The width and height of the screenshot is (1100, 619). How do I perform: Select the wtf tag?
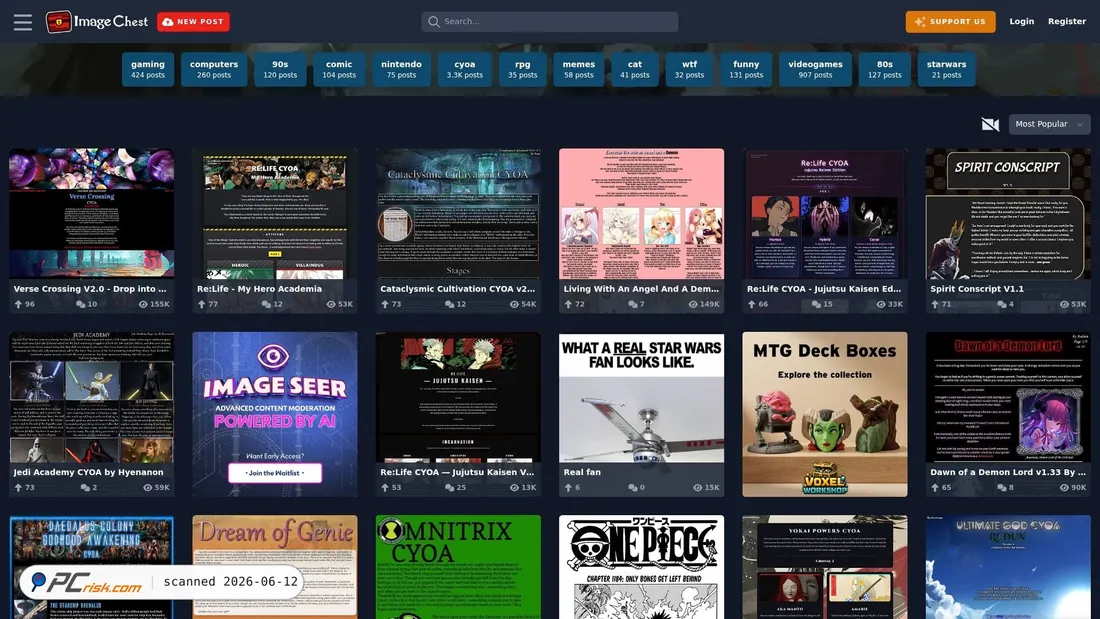690,69
